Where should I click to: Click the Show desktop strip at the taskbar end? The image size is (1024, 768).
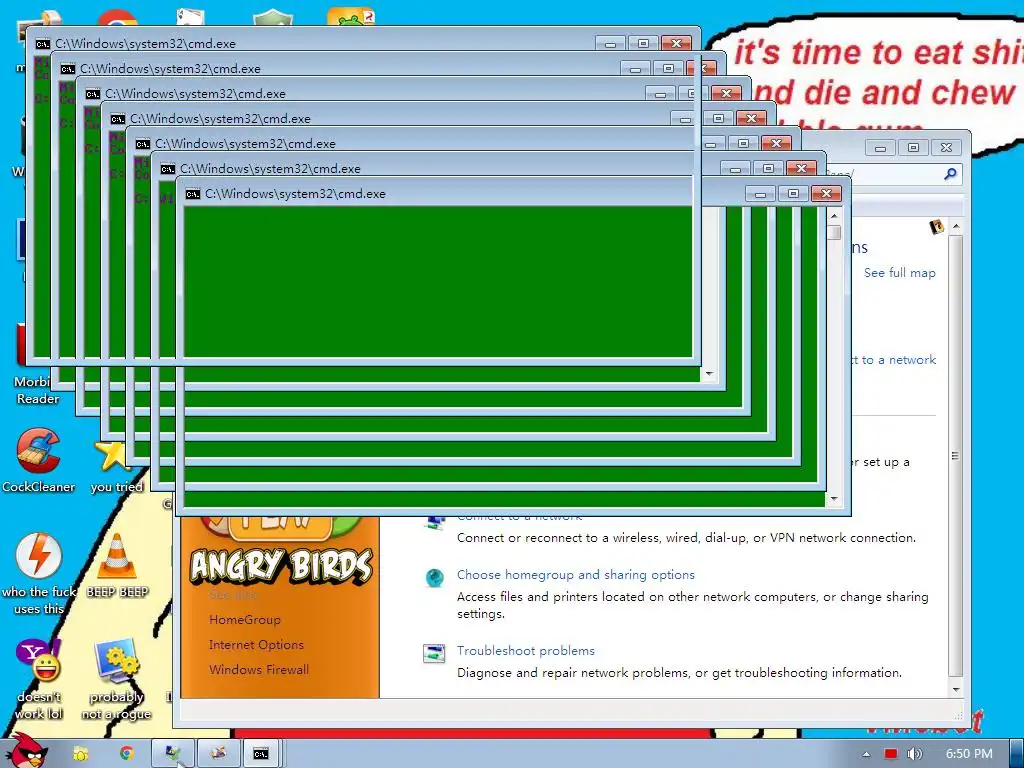point(1017,754)
